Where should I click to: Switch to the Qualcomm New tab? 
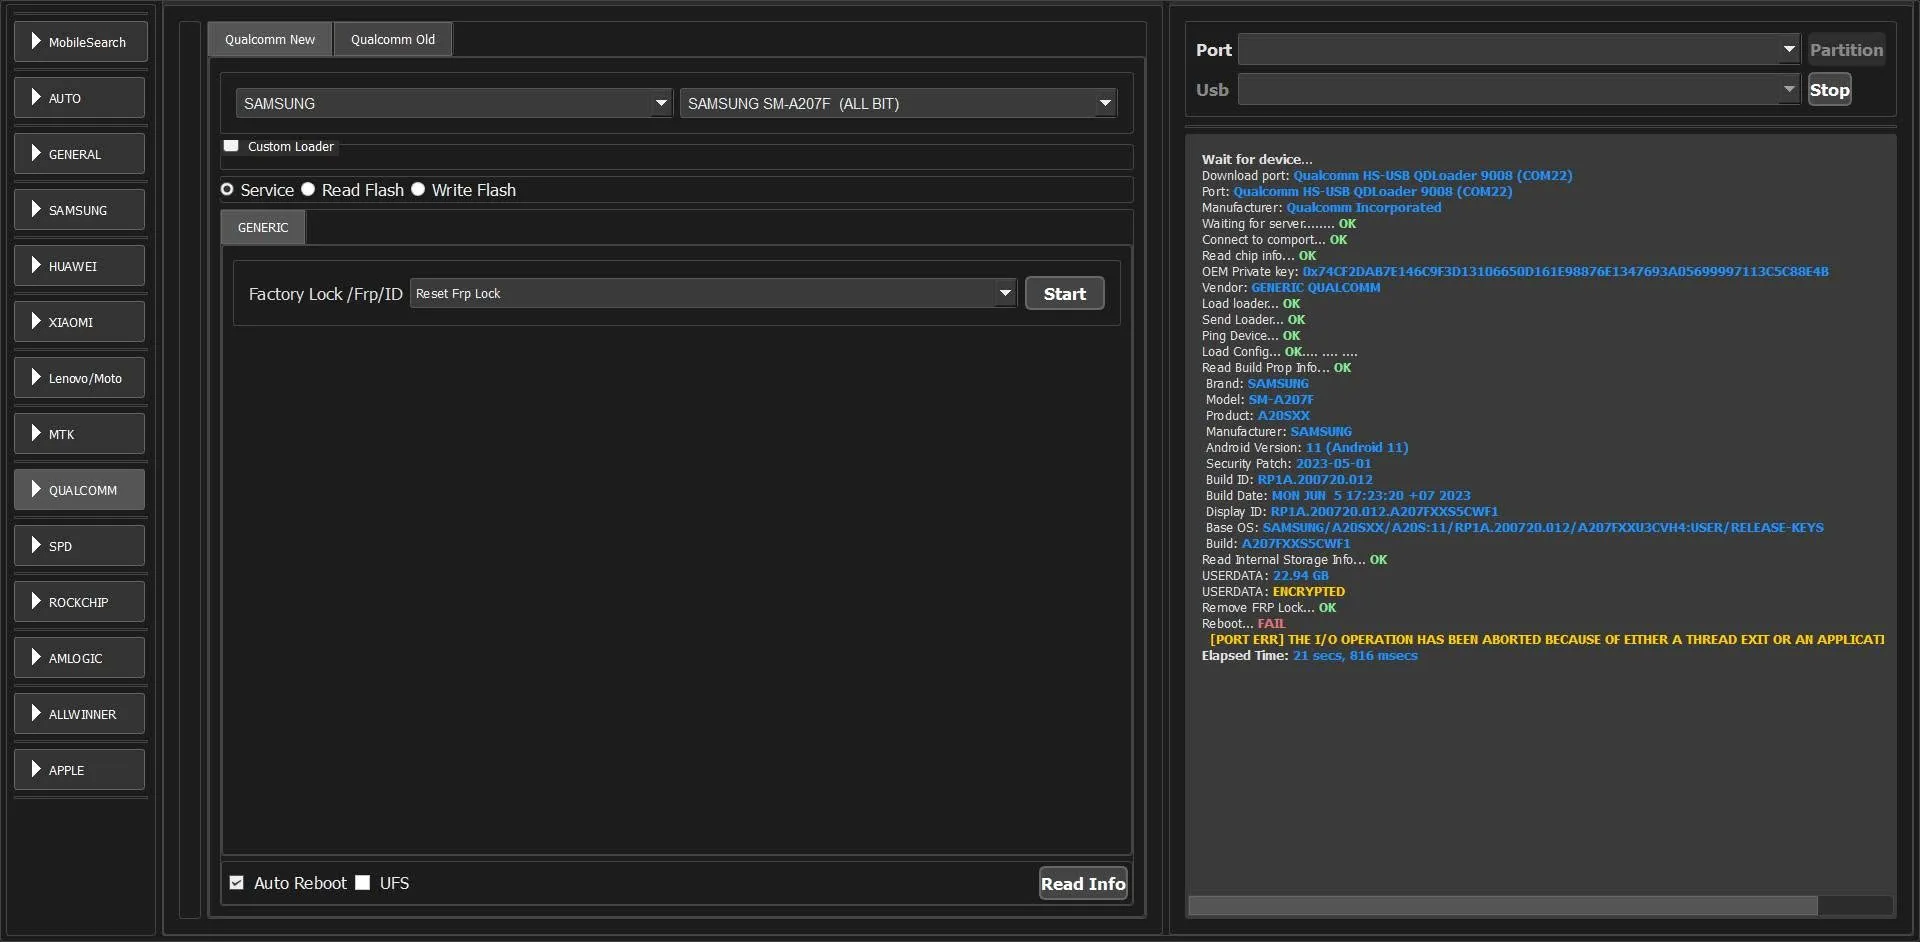click(270, 40)
